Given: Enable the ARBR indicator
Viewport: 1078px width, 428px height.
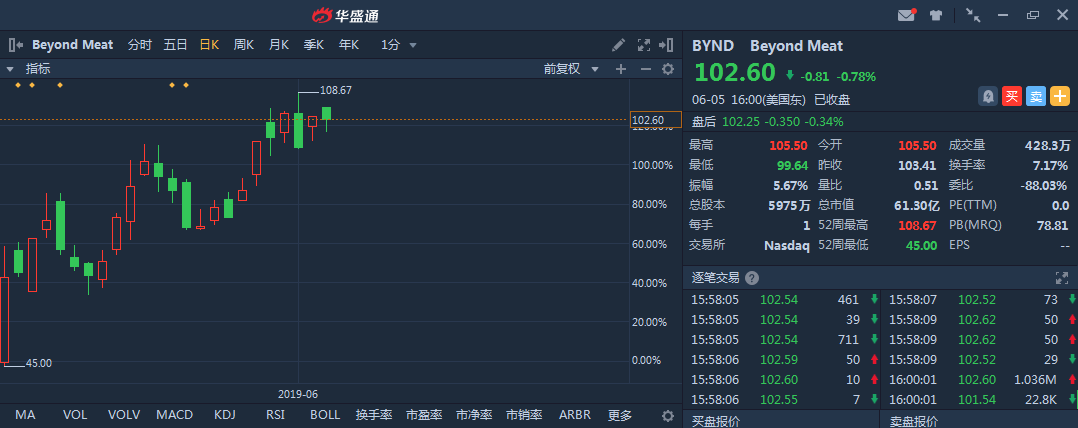Looking at the screenshot, I should 575,415.
